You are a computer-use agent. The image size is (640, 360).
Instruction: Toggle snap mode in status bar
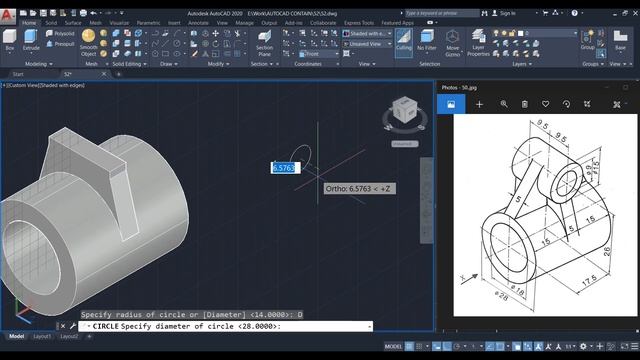[x=419, y=347]
